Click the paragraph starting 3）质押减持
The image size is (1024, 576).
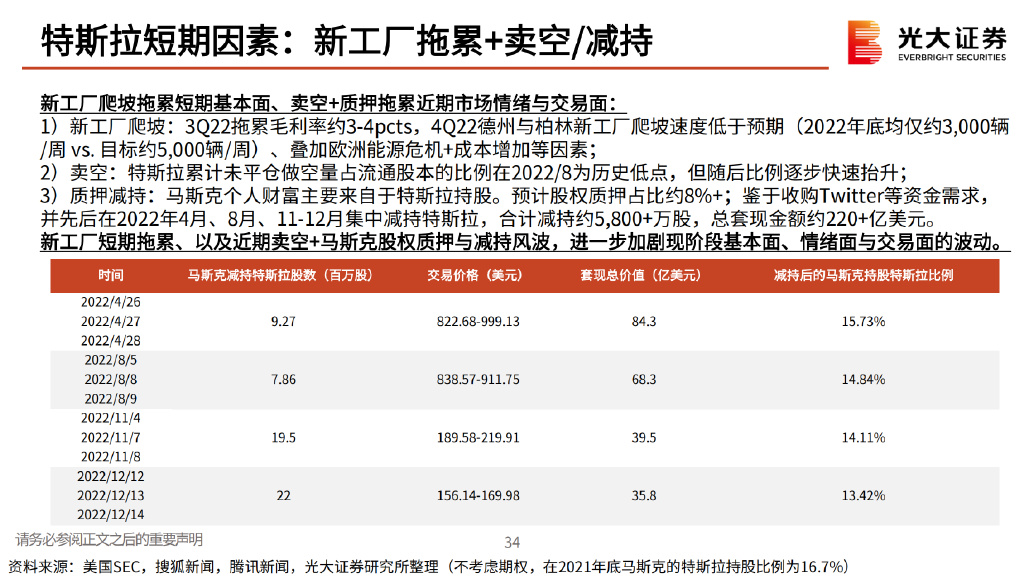pyautogui.click(x=516, y=207)
